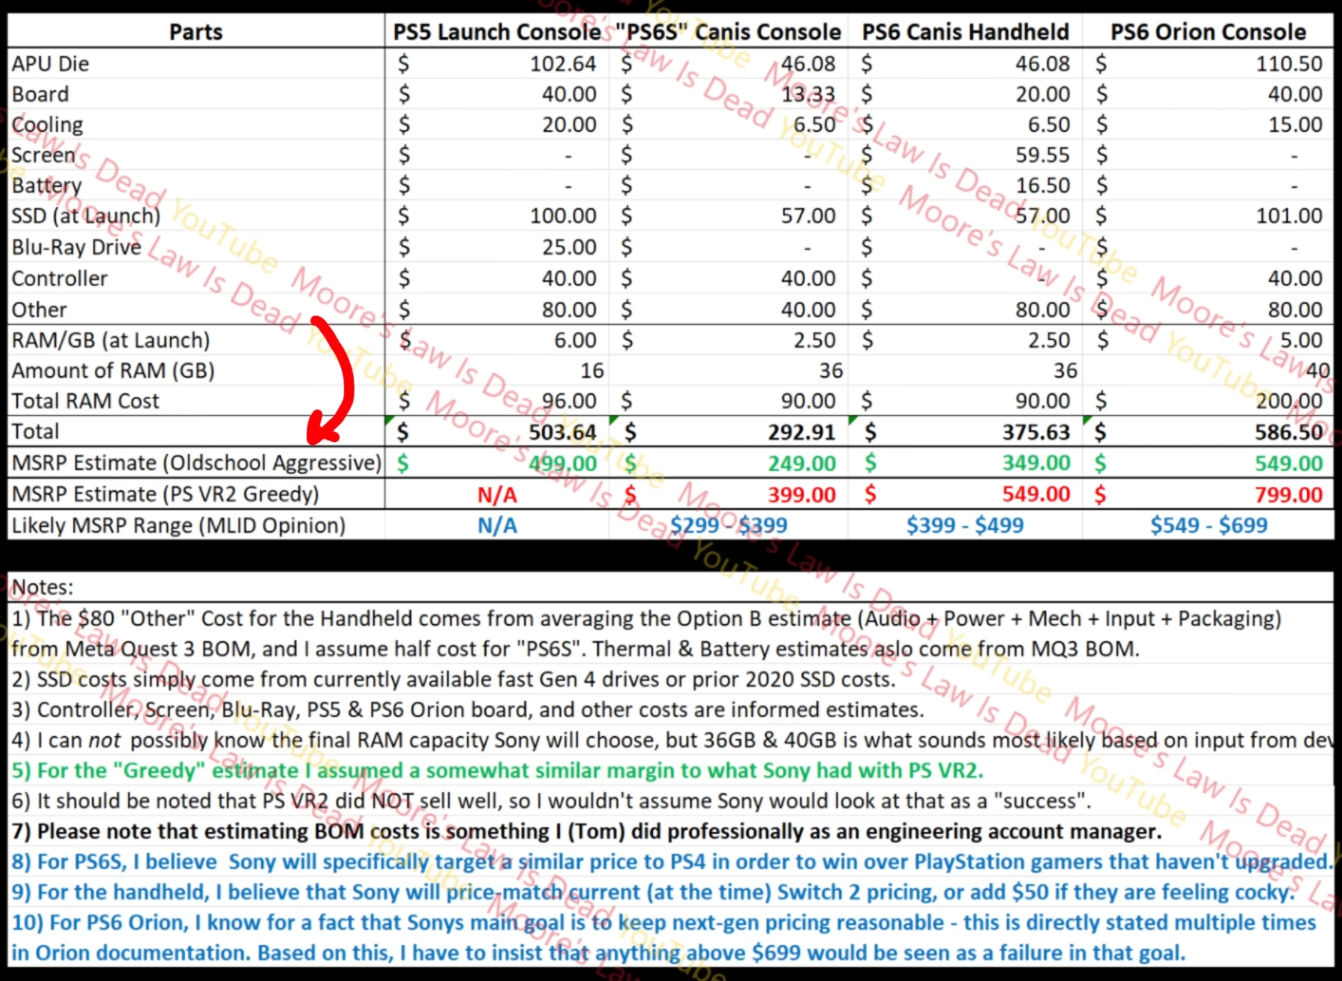This screenshot has width=1342, height=981.
Task: Select 'MSRP Estimate (Oldschool Aggressive)' label
Action: tap(196, 463)
